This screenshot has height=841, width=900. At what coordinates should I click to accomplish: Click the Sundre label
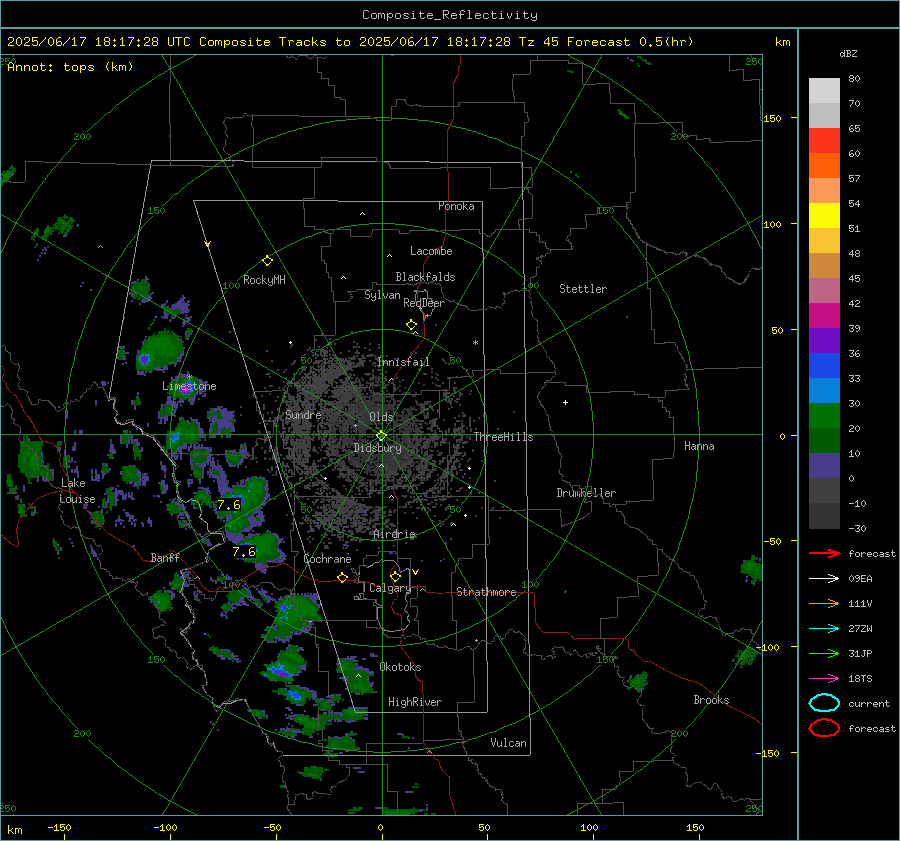303,415
